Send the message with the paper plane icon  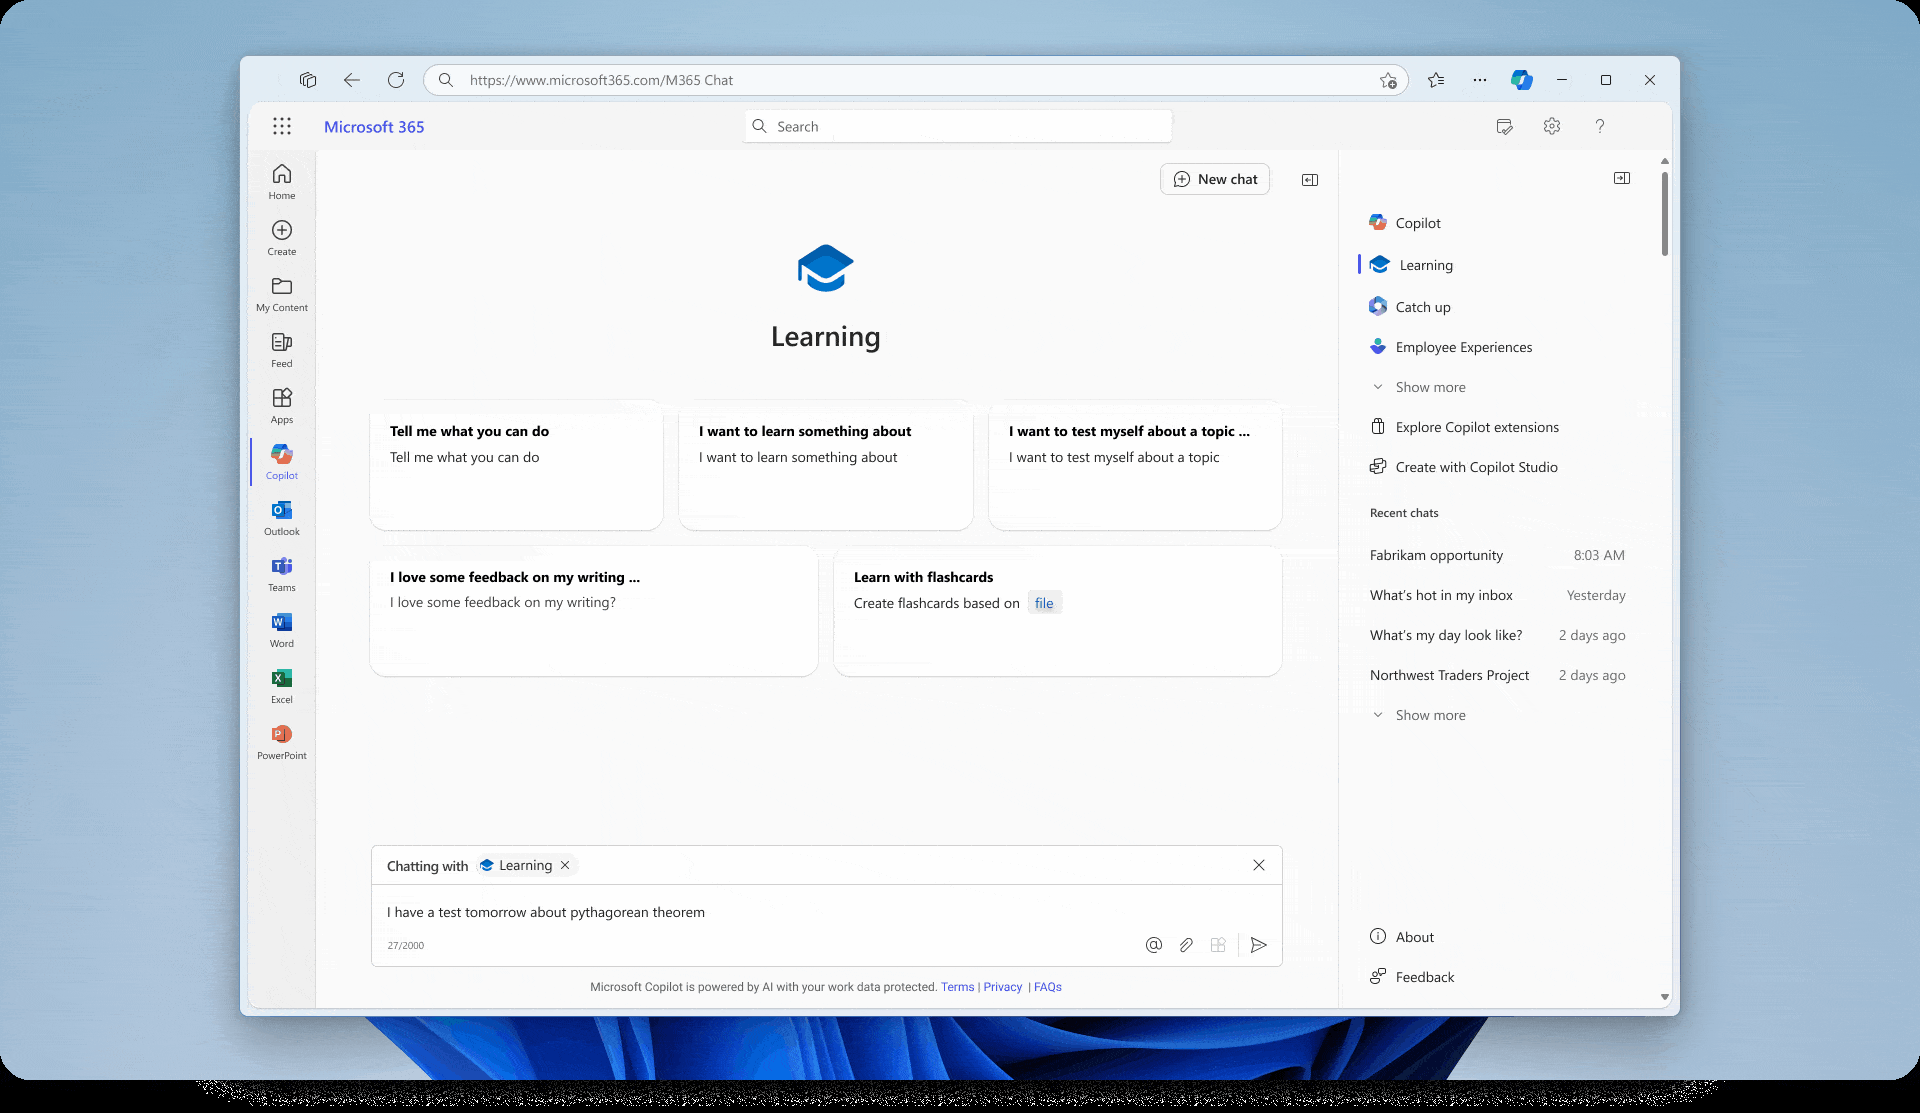tap(1258, 944)
